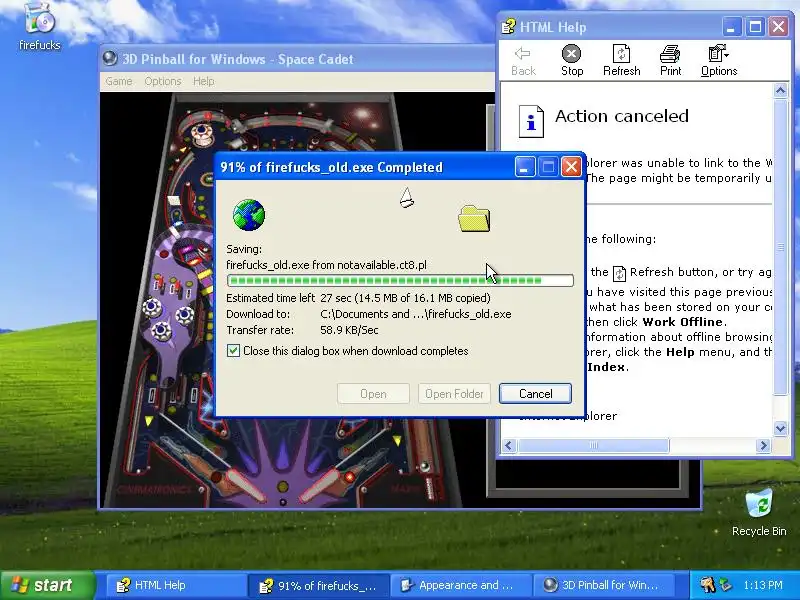This screenshot has height=600, width=800.
Task: Open the Recycle Bin desktop icon
Action: coord(759,512)
